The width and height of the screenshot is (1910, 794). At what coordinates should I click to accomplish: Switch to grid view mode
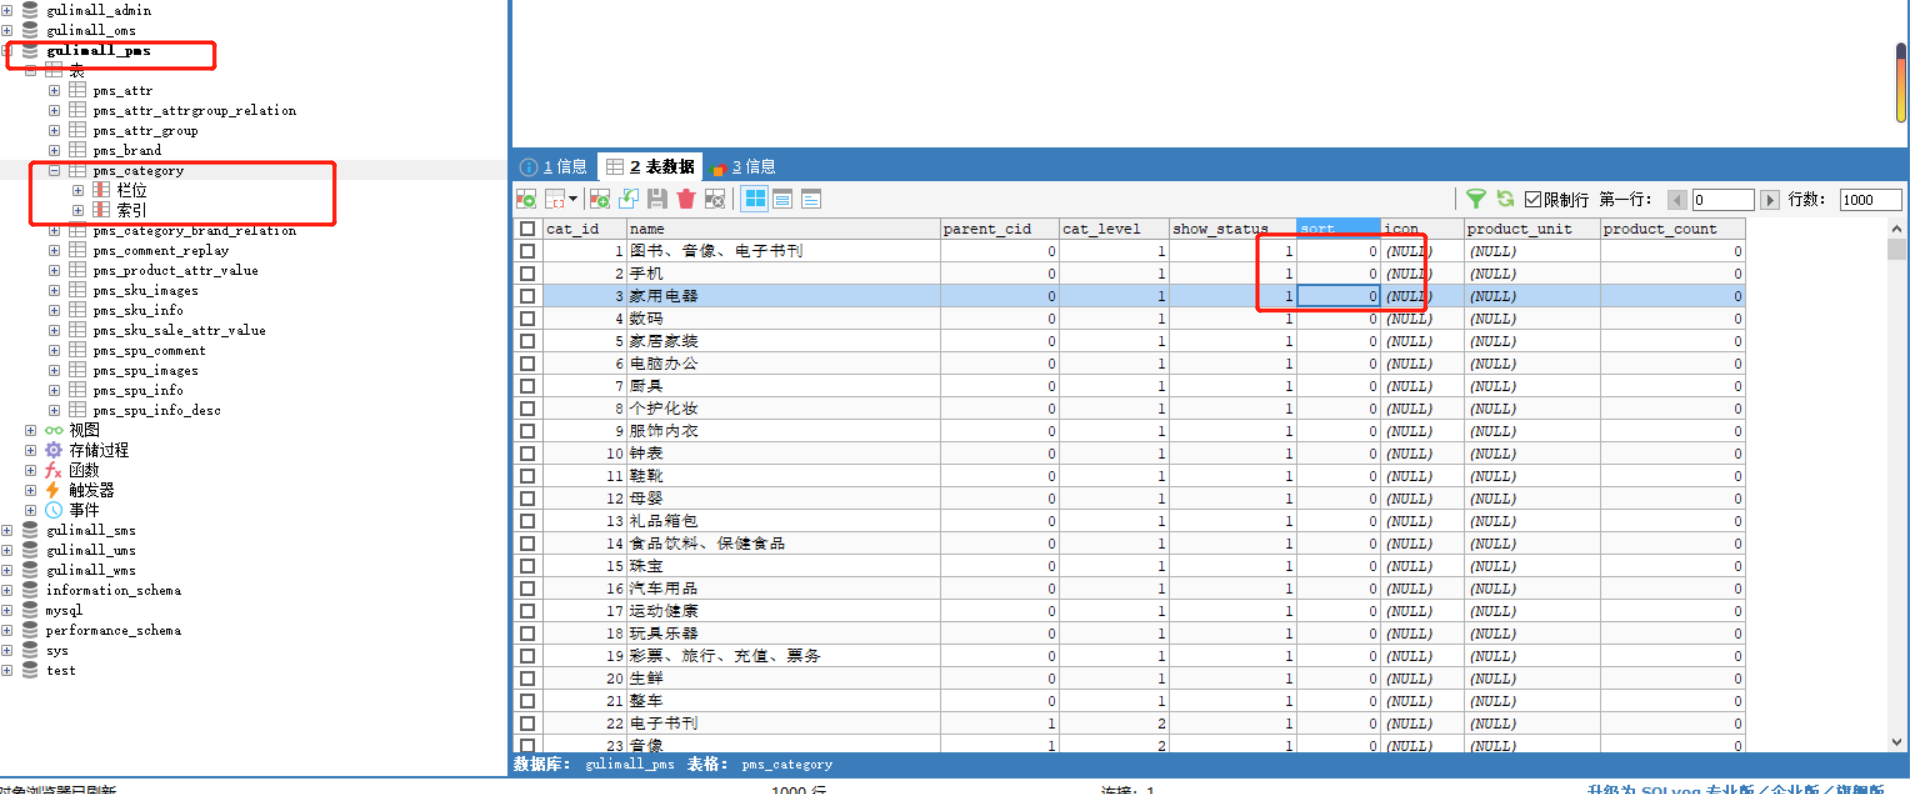coord(755,199)
